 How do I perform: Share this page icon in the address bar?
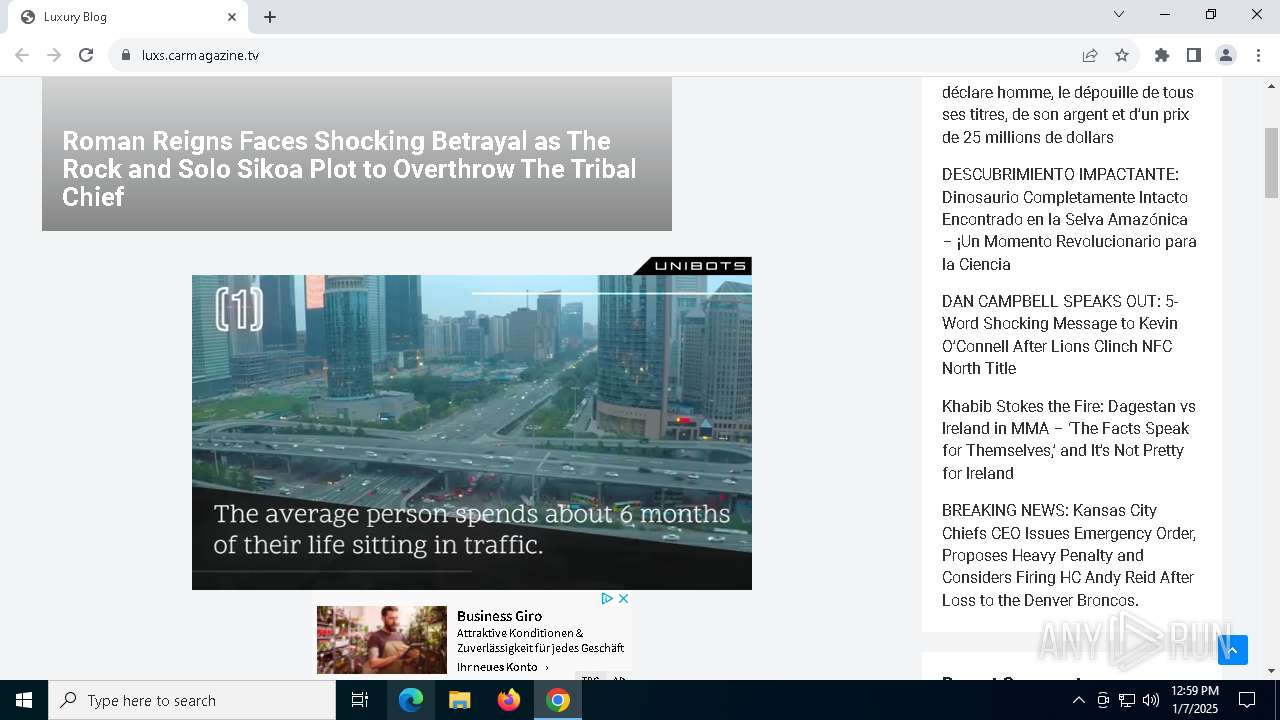coord(1090,55)
